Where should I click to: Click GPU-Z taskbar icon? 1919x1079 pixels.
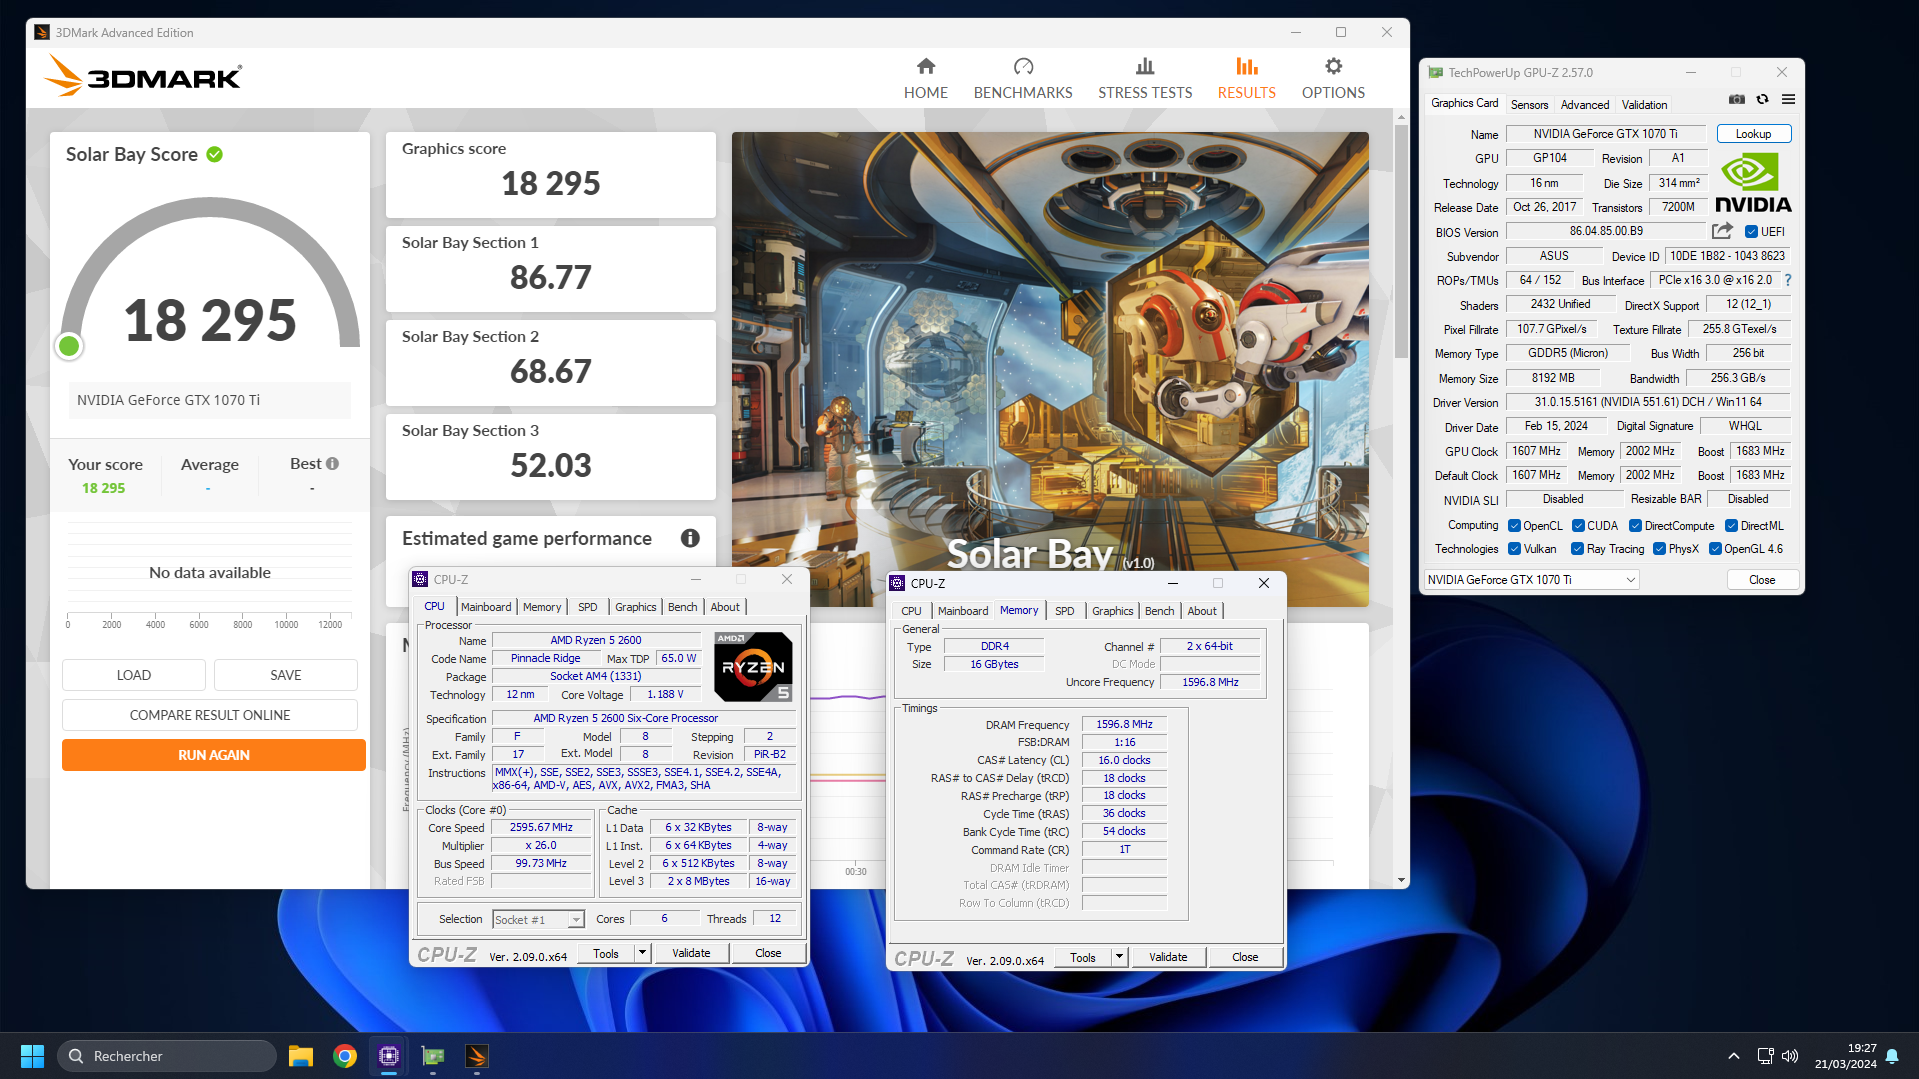pos(433,1056)
